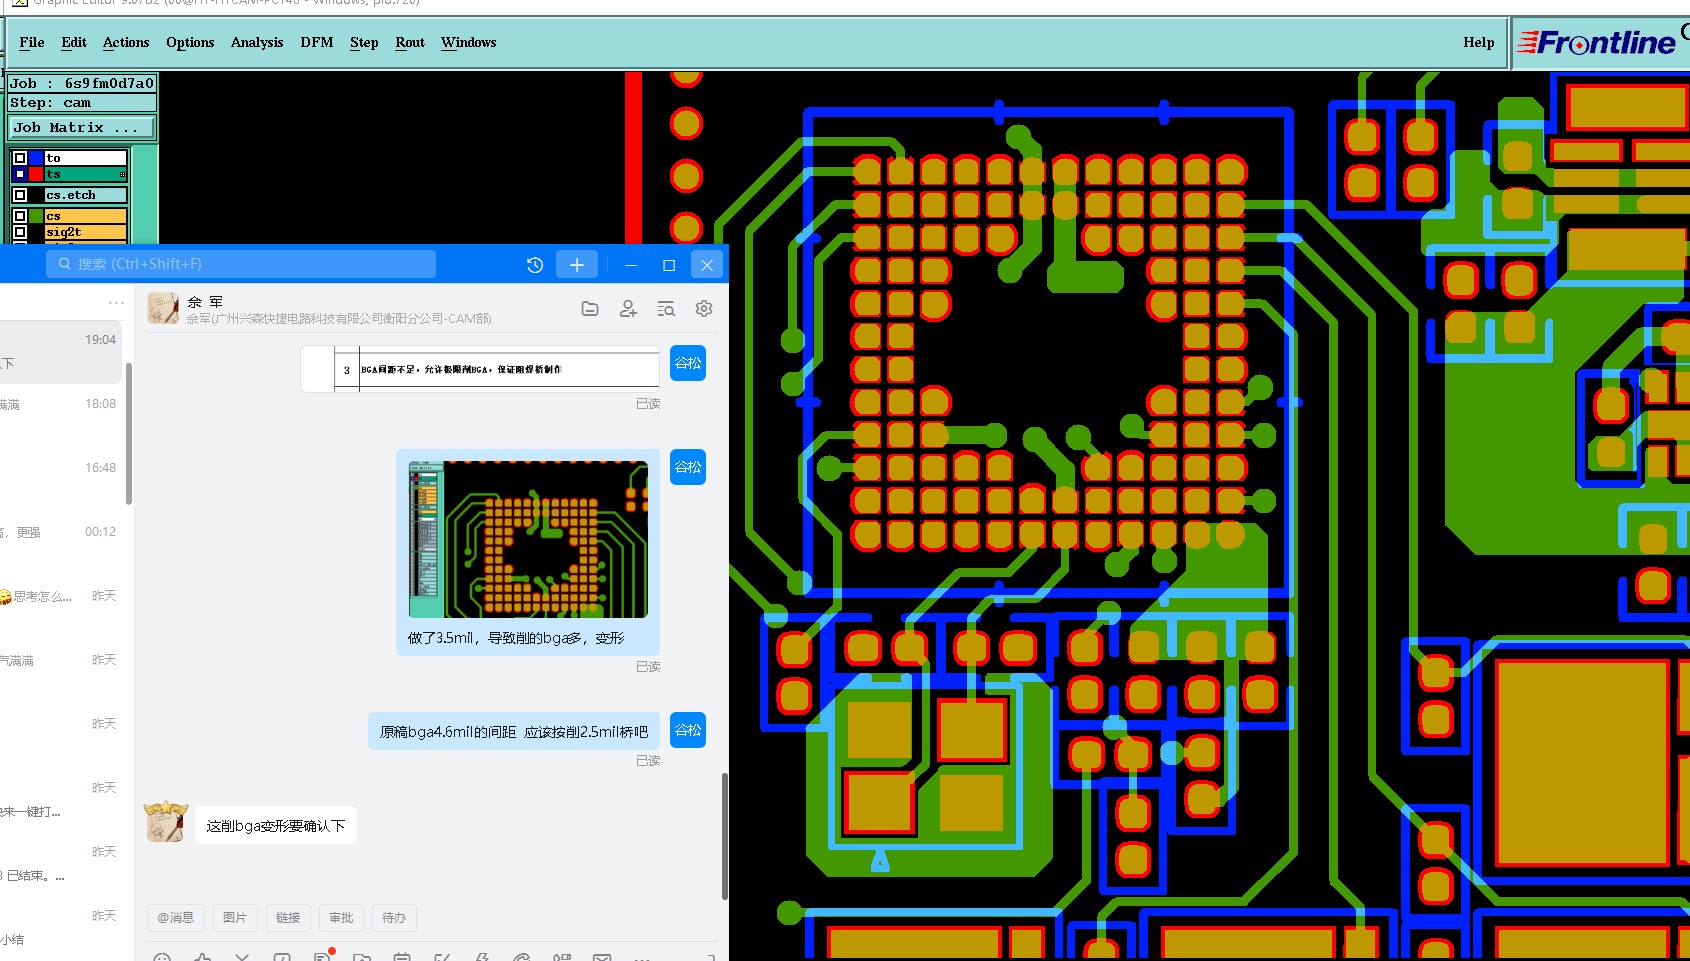1690x961 pixels.
Task: Toggle the 'ts' layer checkbox
Action: tap(20, 174)
